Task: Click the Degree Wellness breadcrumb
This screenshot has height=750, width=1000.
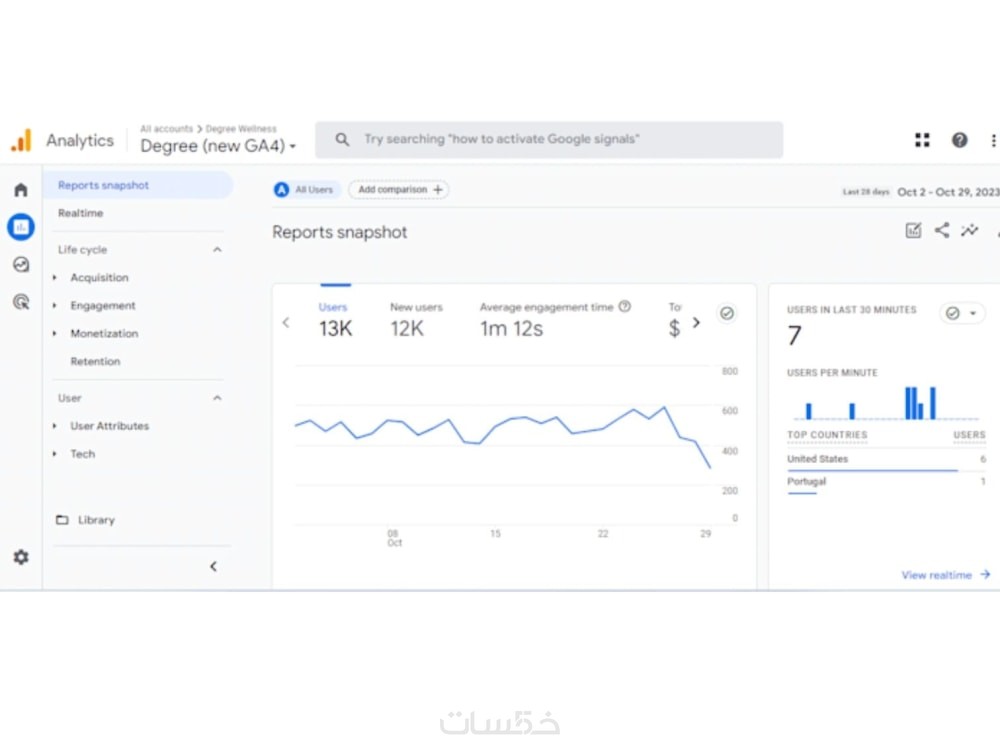Action: [240, 129]
